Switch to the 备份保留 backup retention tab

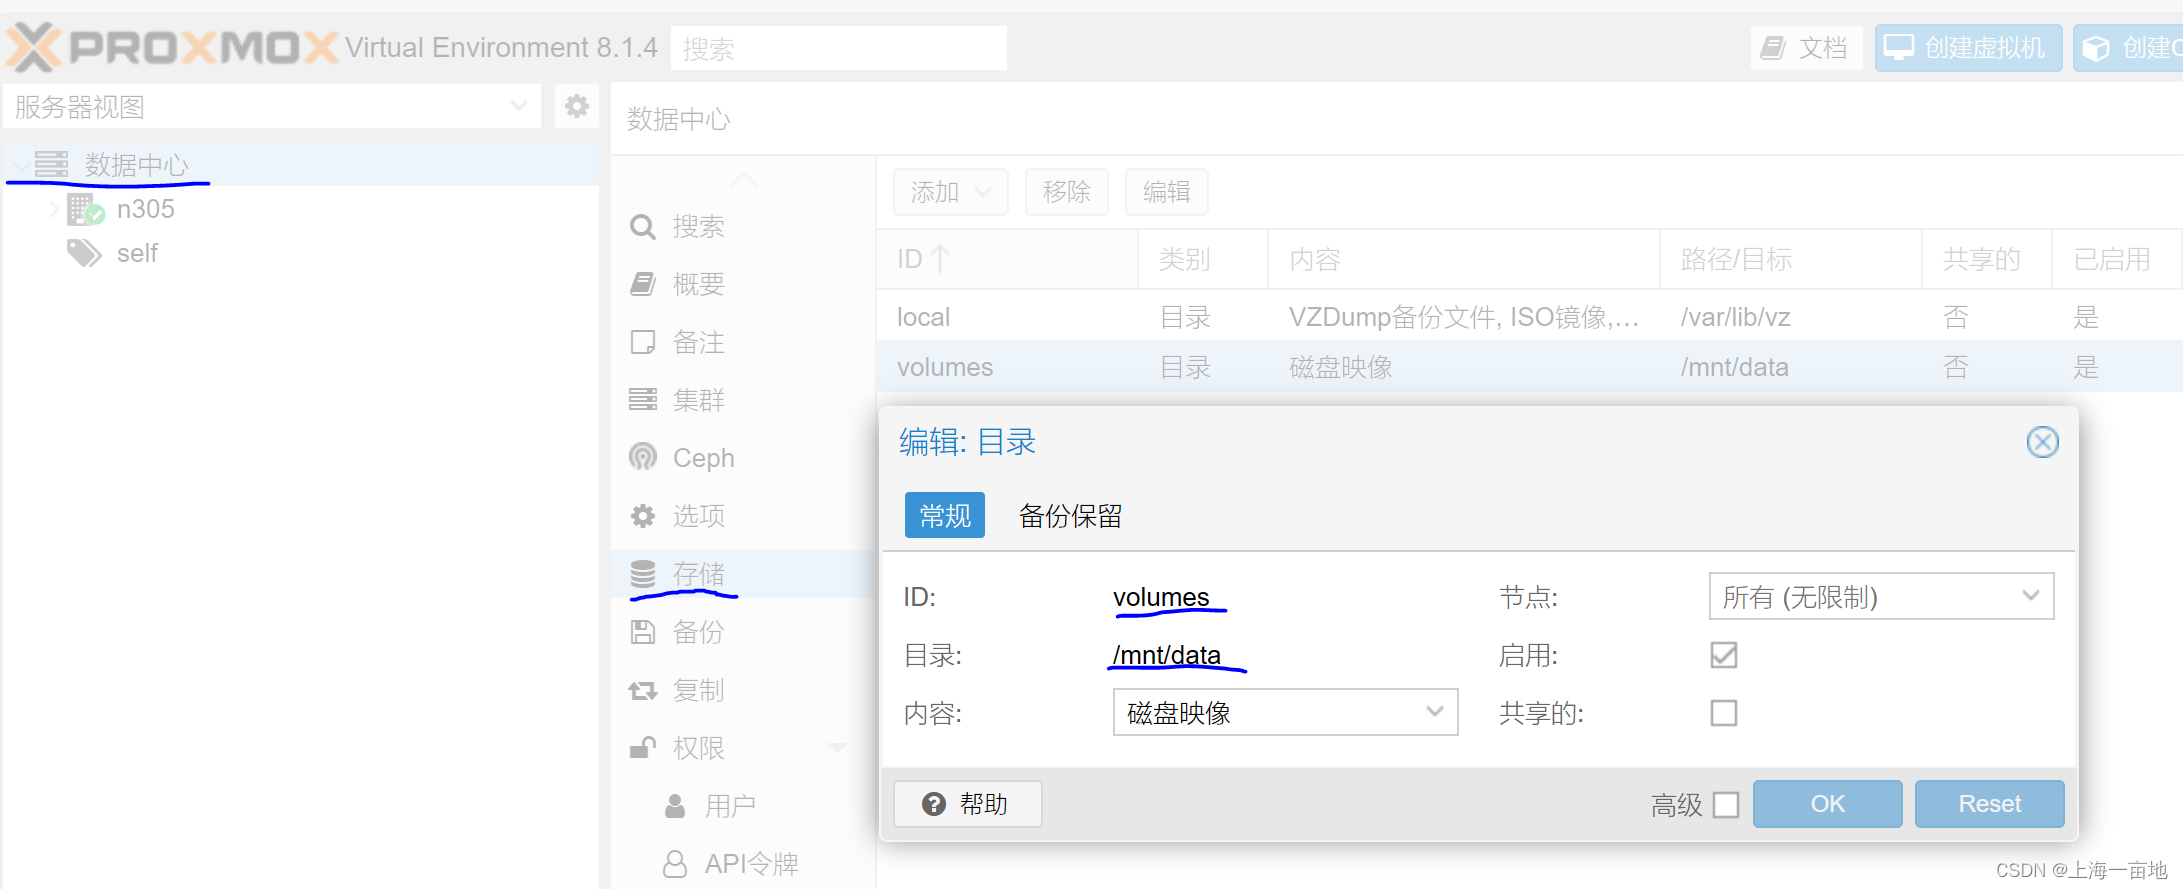[x=1070, y=515]
